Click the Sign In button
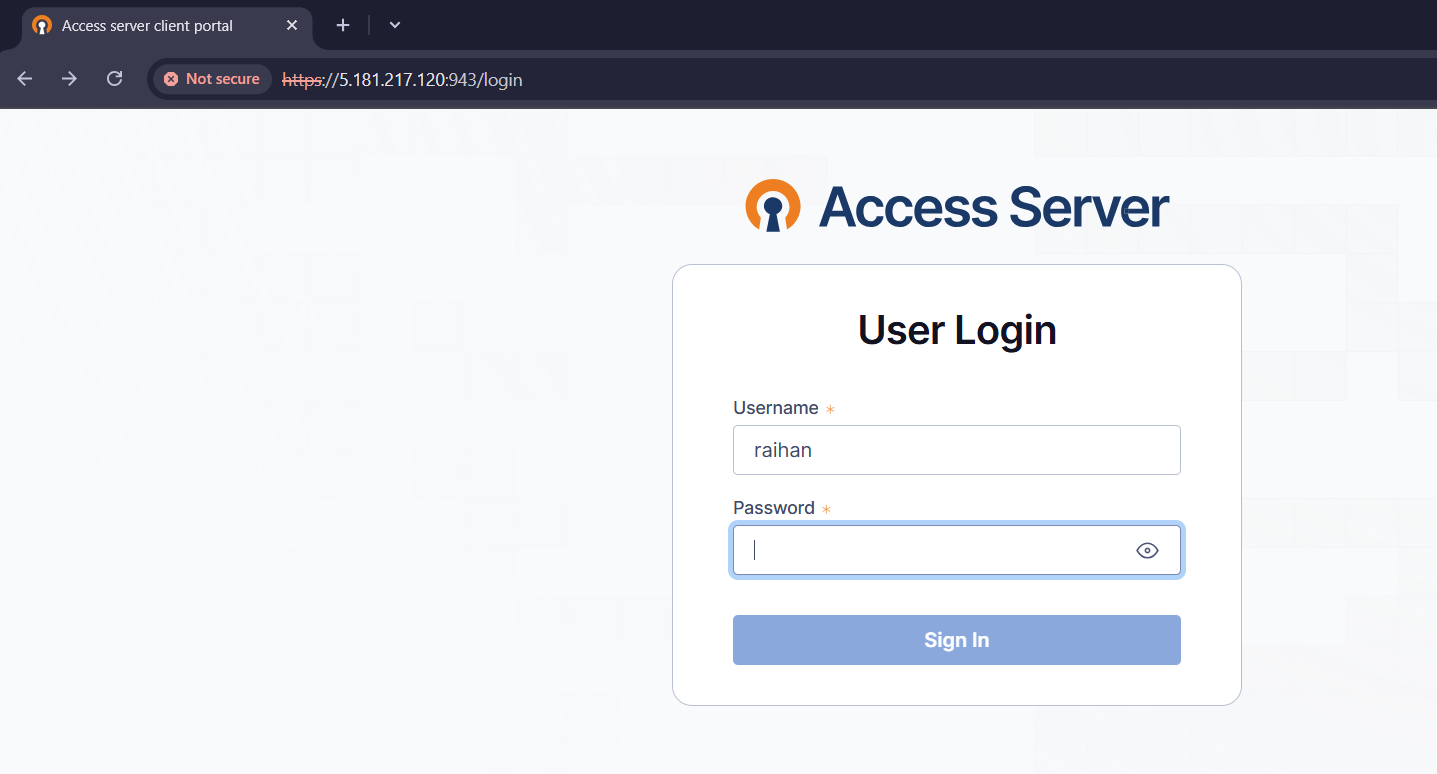The height and width of the screenshot is (774, 1437). coord(957,640)
